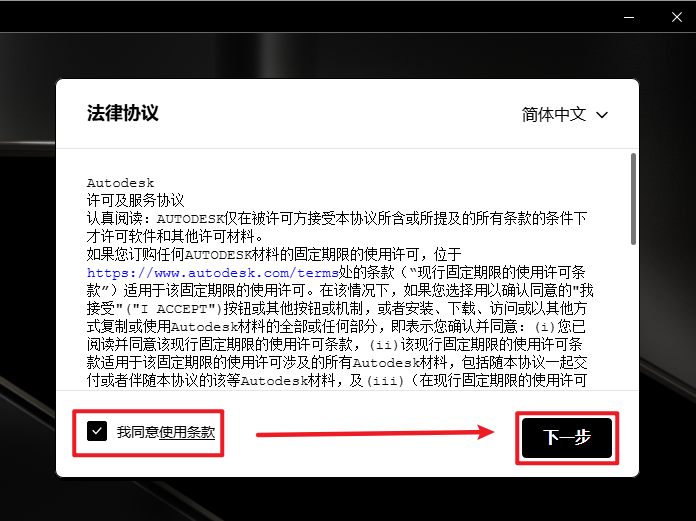Screen dimensions: 696x521
Task: Click the ("I ACCEPT") text in the agreement
Action: click(174, 309)
